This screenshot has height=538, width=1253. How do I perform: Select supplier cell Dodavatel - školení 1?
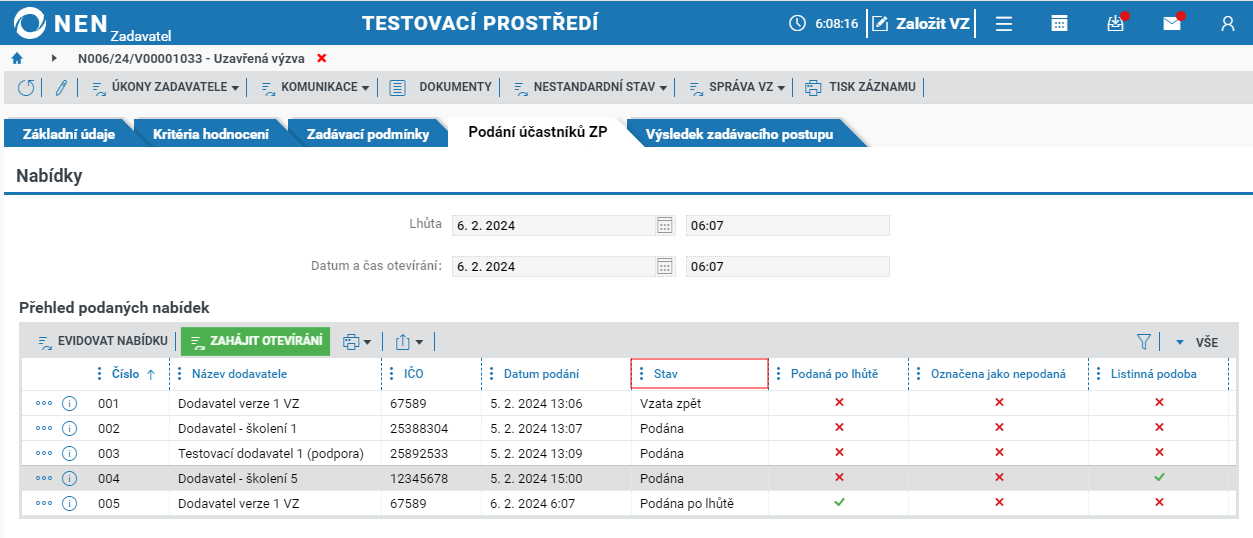pyautogui.click(x=237, y=428)
